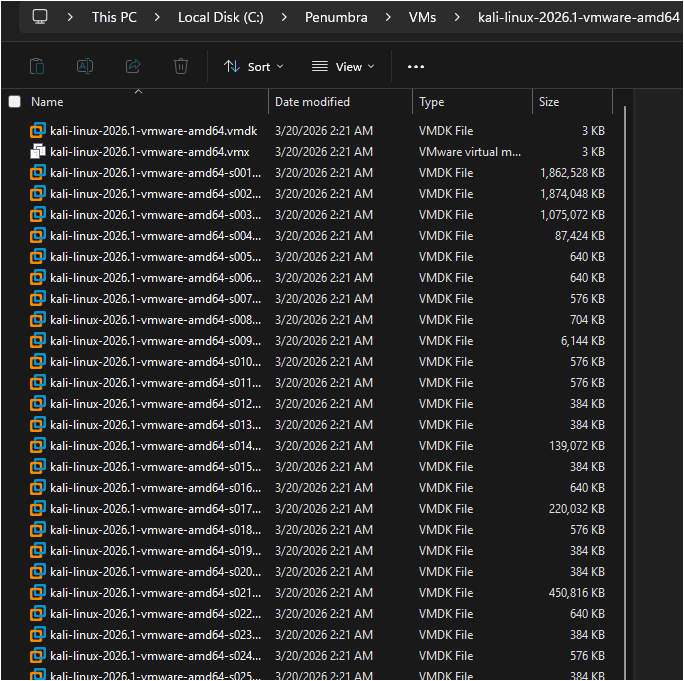The image size is (684, 681).
Task: Select the s012 VMDK file icon
Action: click(38, 404)
